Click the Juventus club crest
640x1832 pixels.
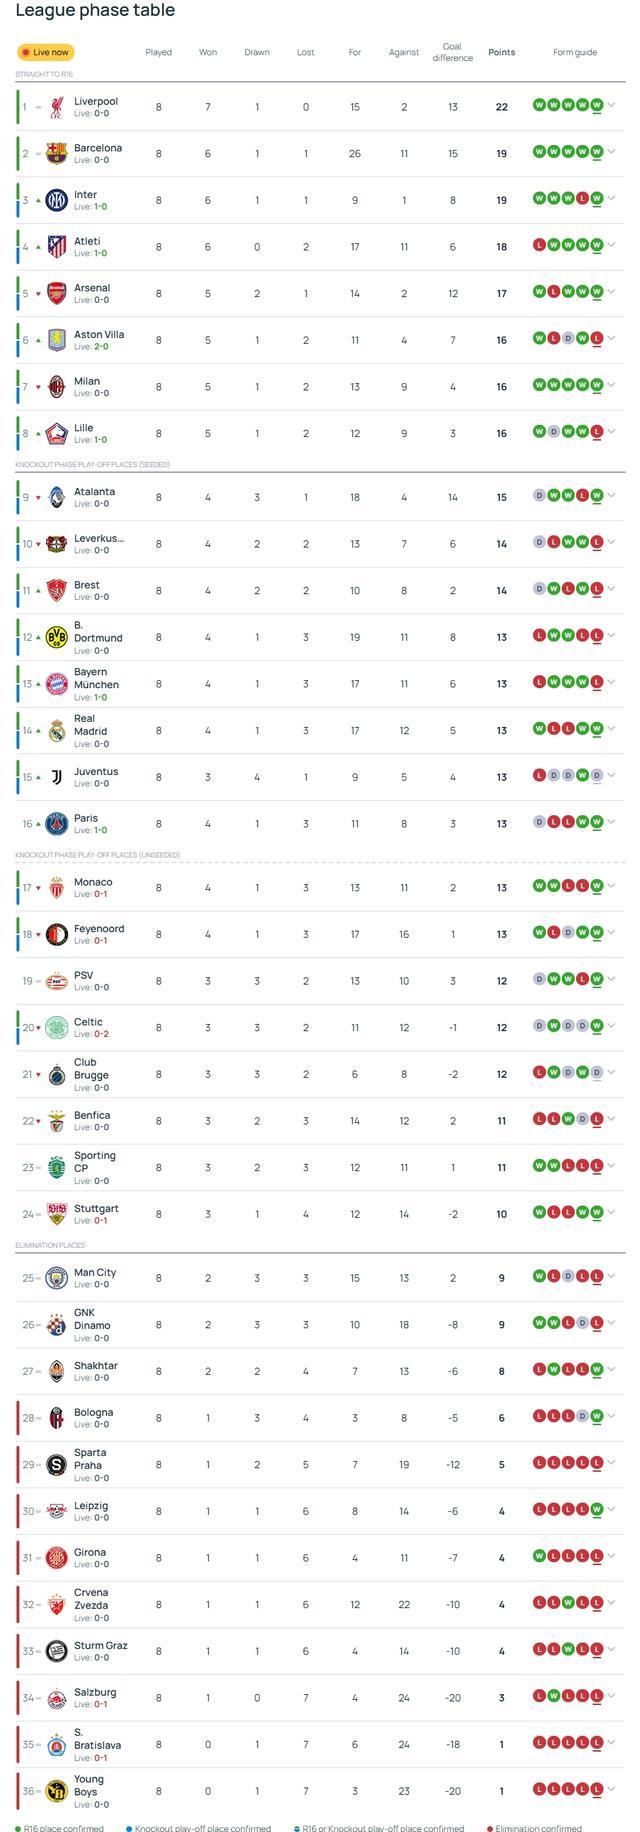click(x=57, y=777)
